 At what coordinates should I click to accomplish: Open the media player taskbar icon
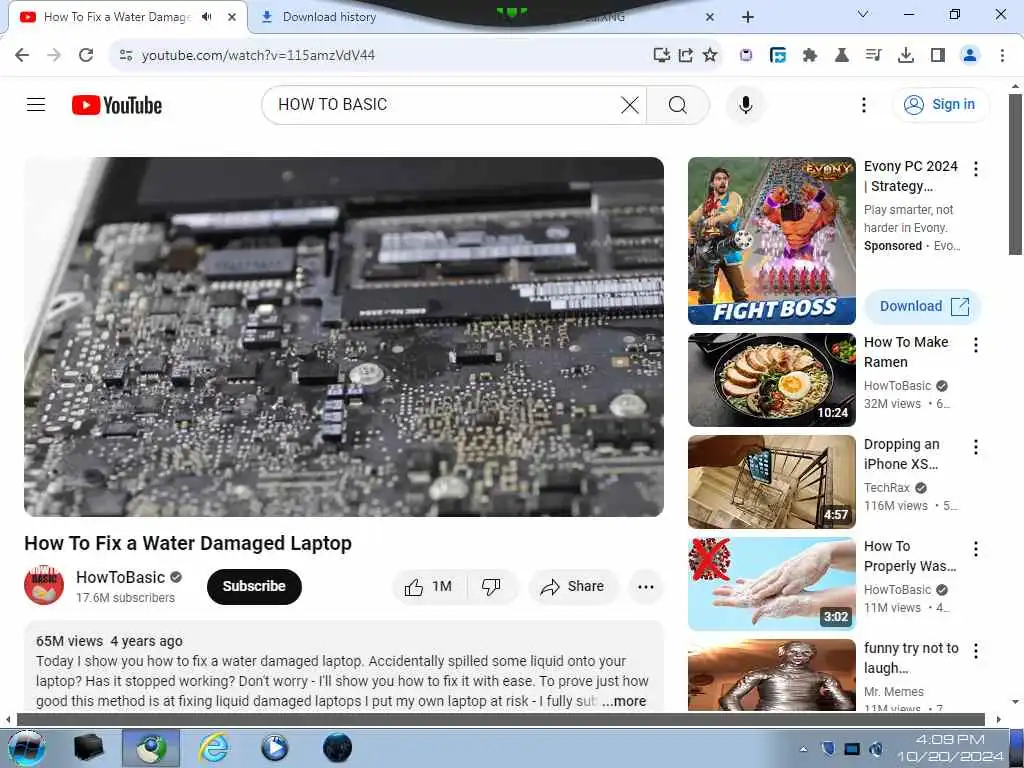click(275, 748)
